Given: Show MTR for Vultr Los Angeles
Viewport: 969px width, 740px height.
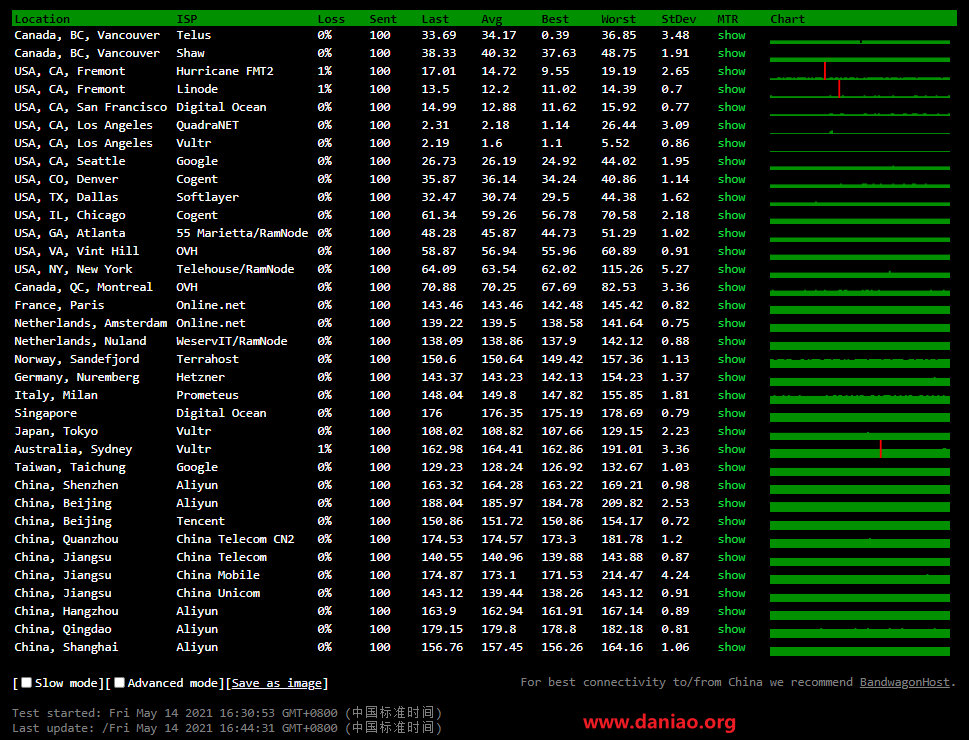Looking at the screenshot, I should click(x=732, y=143).
